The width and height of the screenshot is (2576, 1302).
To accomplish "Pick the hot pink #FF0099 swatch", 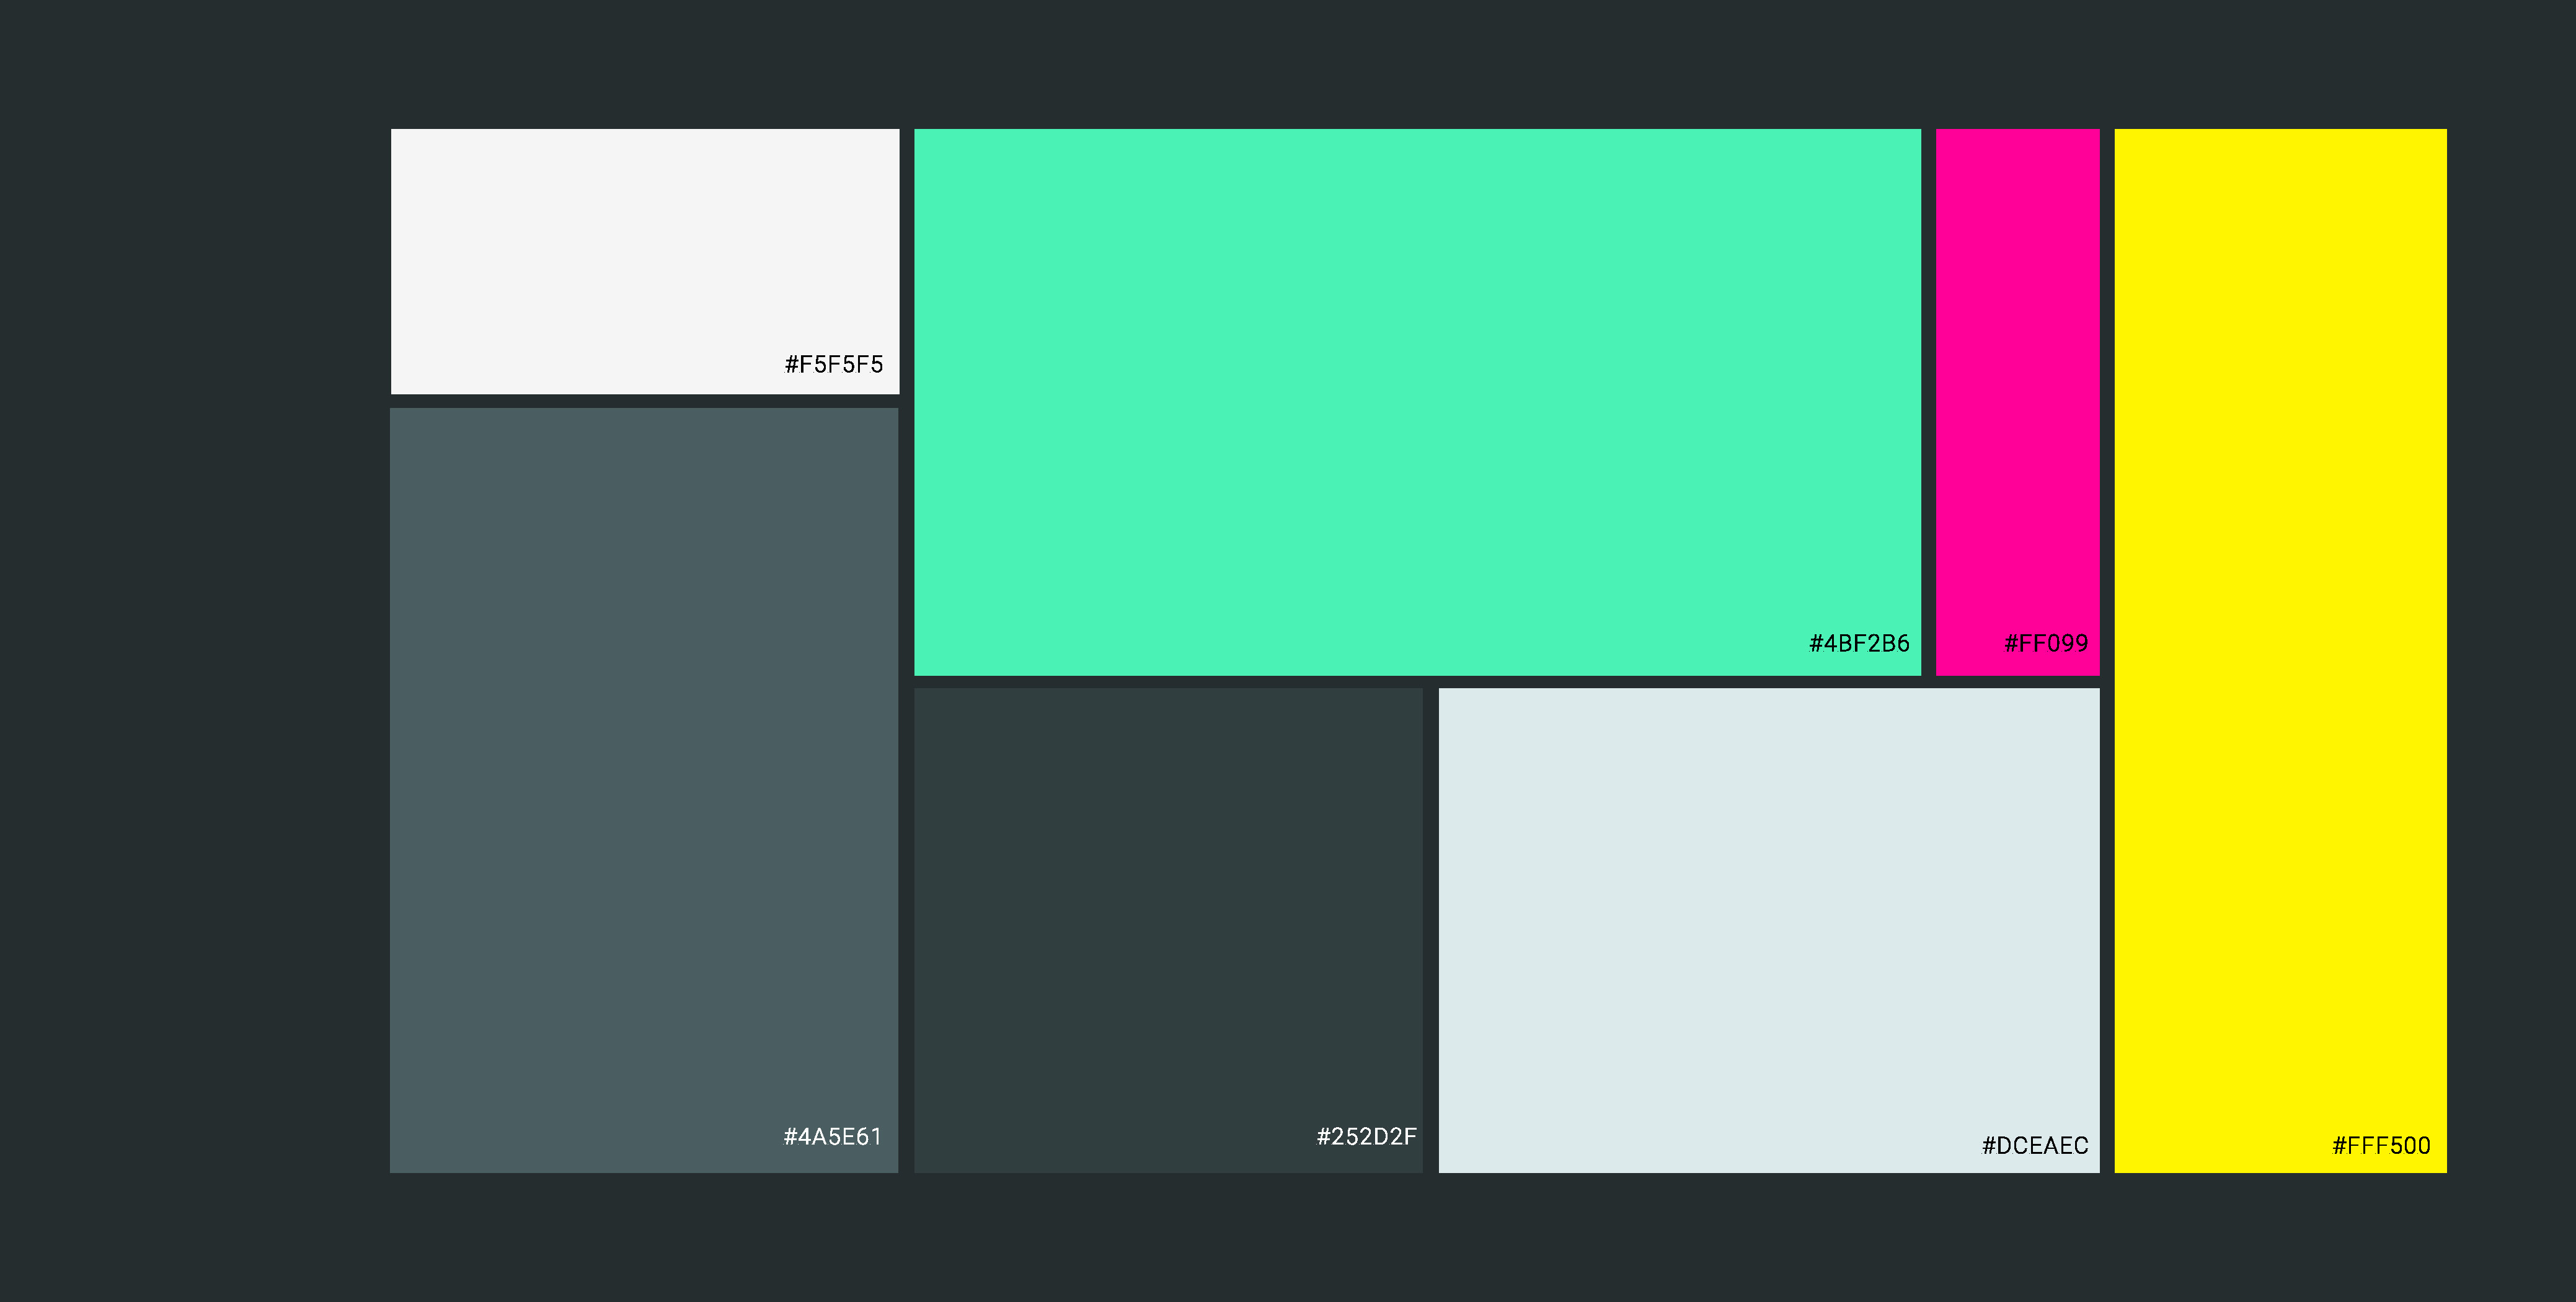I will tap(2017, 402).
